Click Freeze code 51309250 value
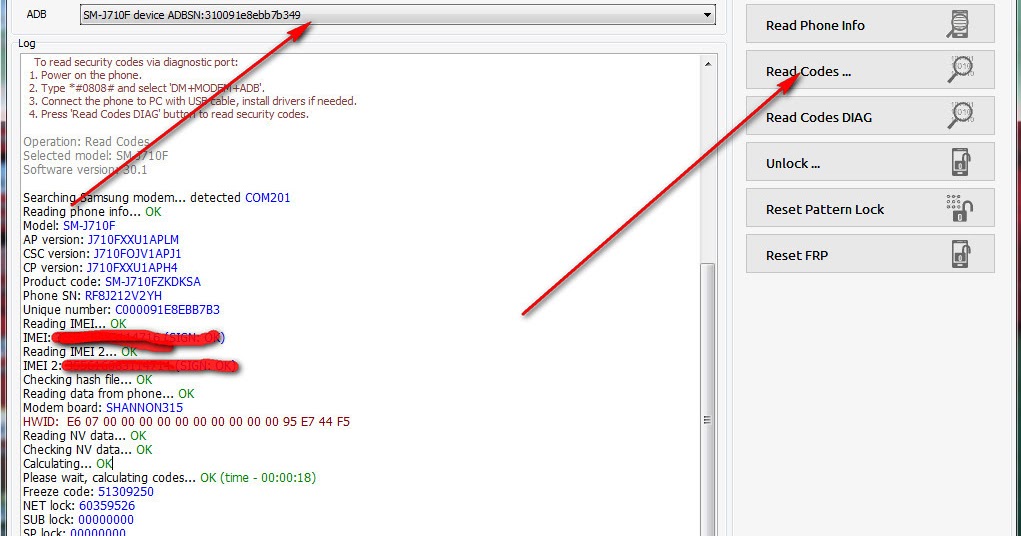1021x536 pixels. pos(126,492)
